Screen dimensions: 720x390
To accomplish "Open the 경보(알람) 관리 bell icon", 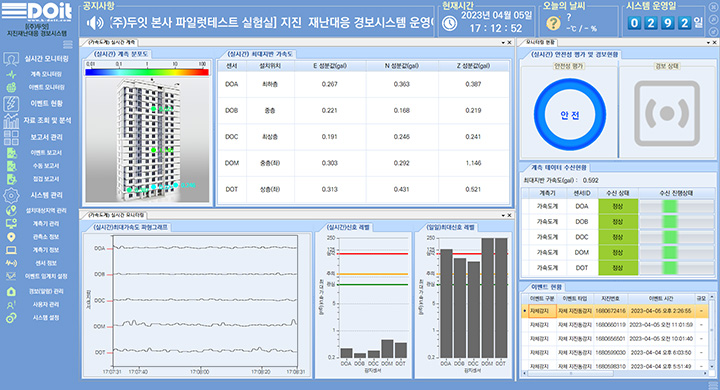I will [11, 292].
